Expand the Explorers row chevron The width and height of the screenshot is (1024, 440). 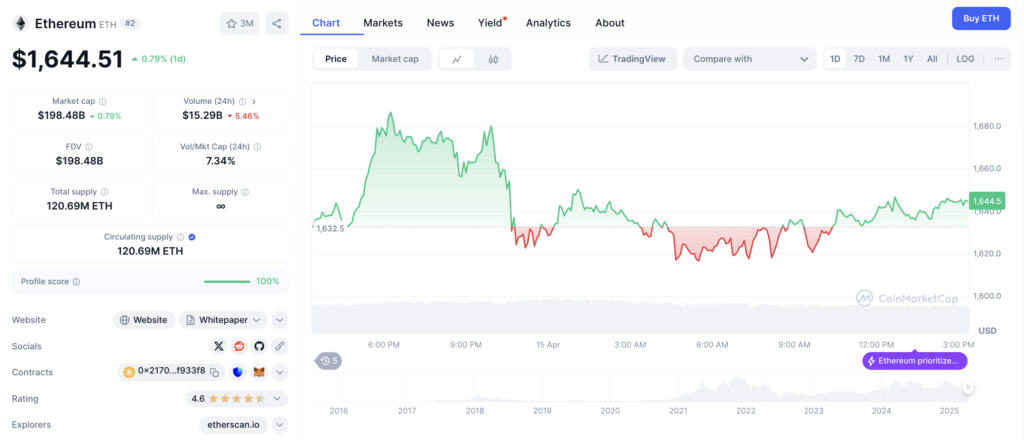[x=280, y=424]
